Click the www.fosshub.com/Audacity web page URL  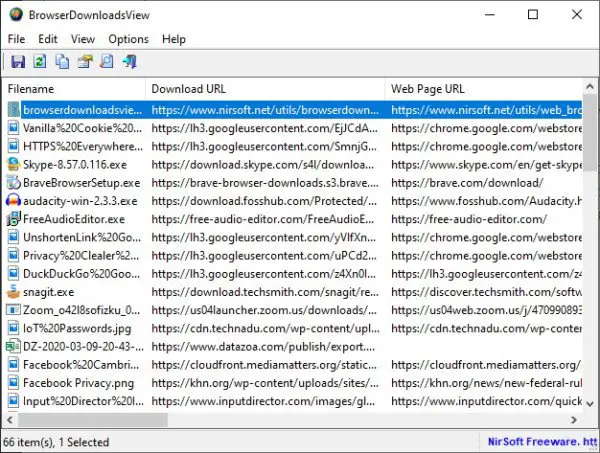point(486,201)
